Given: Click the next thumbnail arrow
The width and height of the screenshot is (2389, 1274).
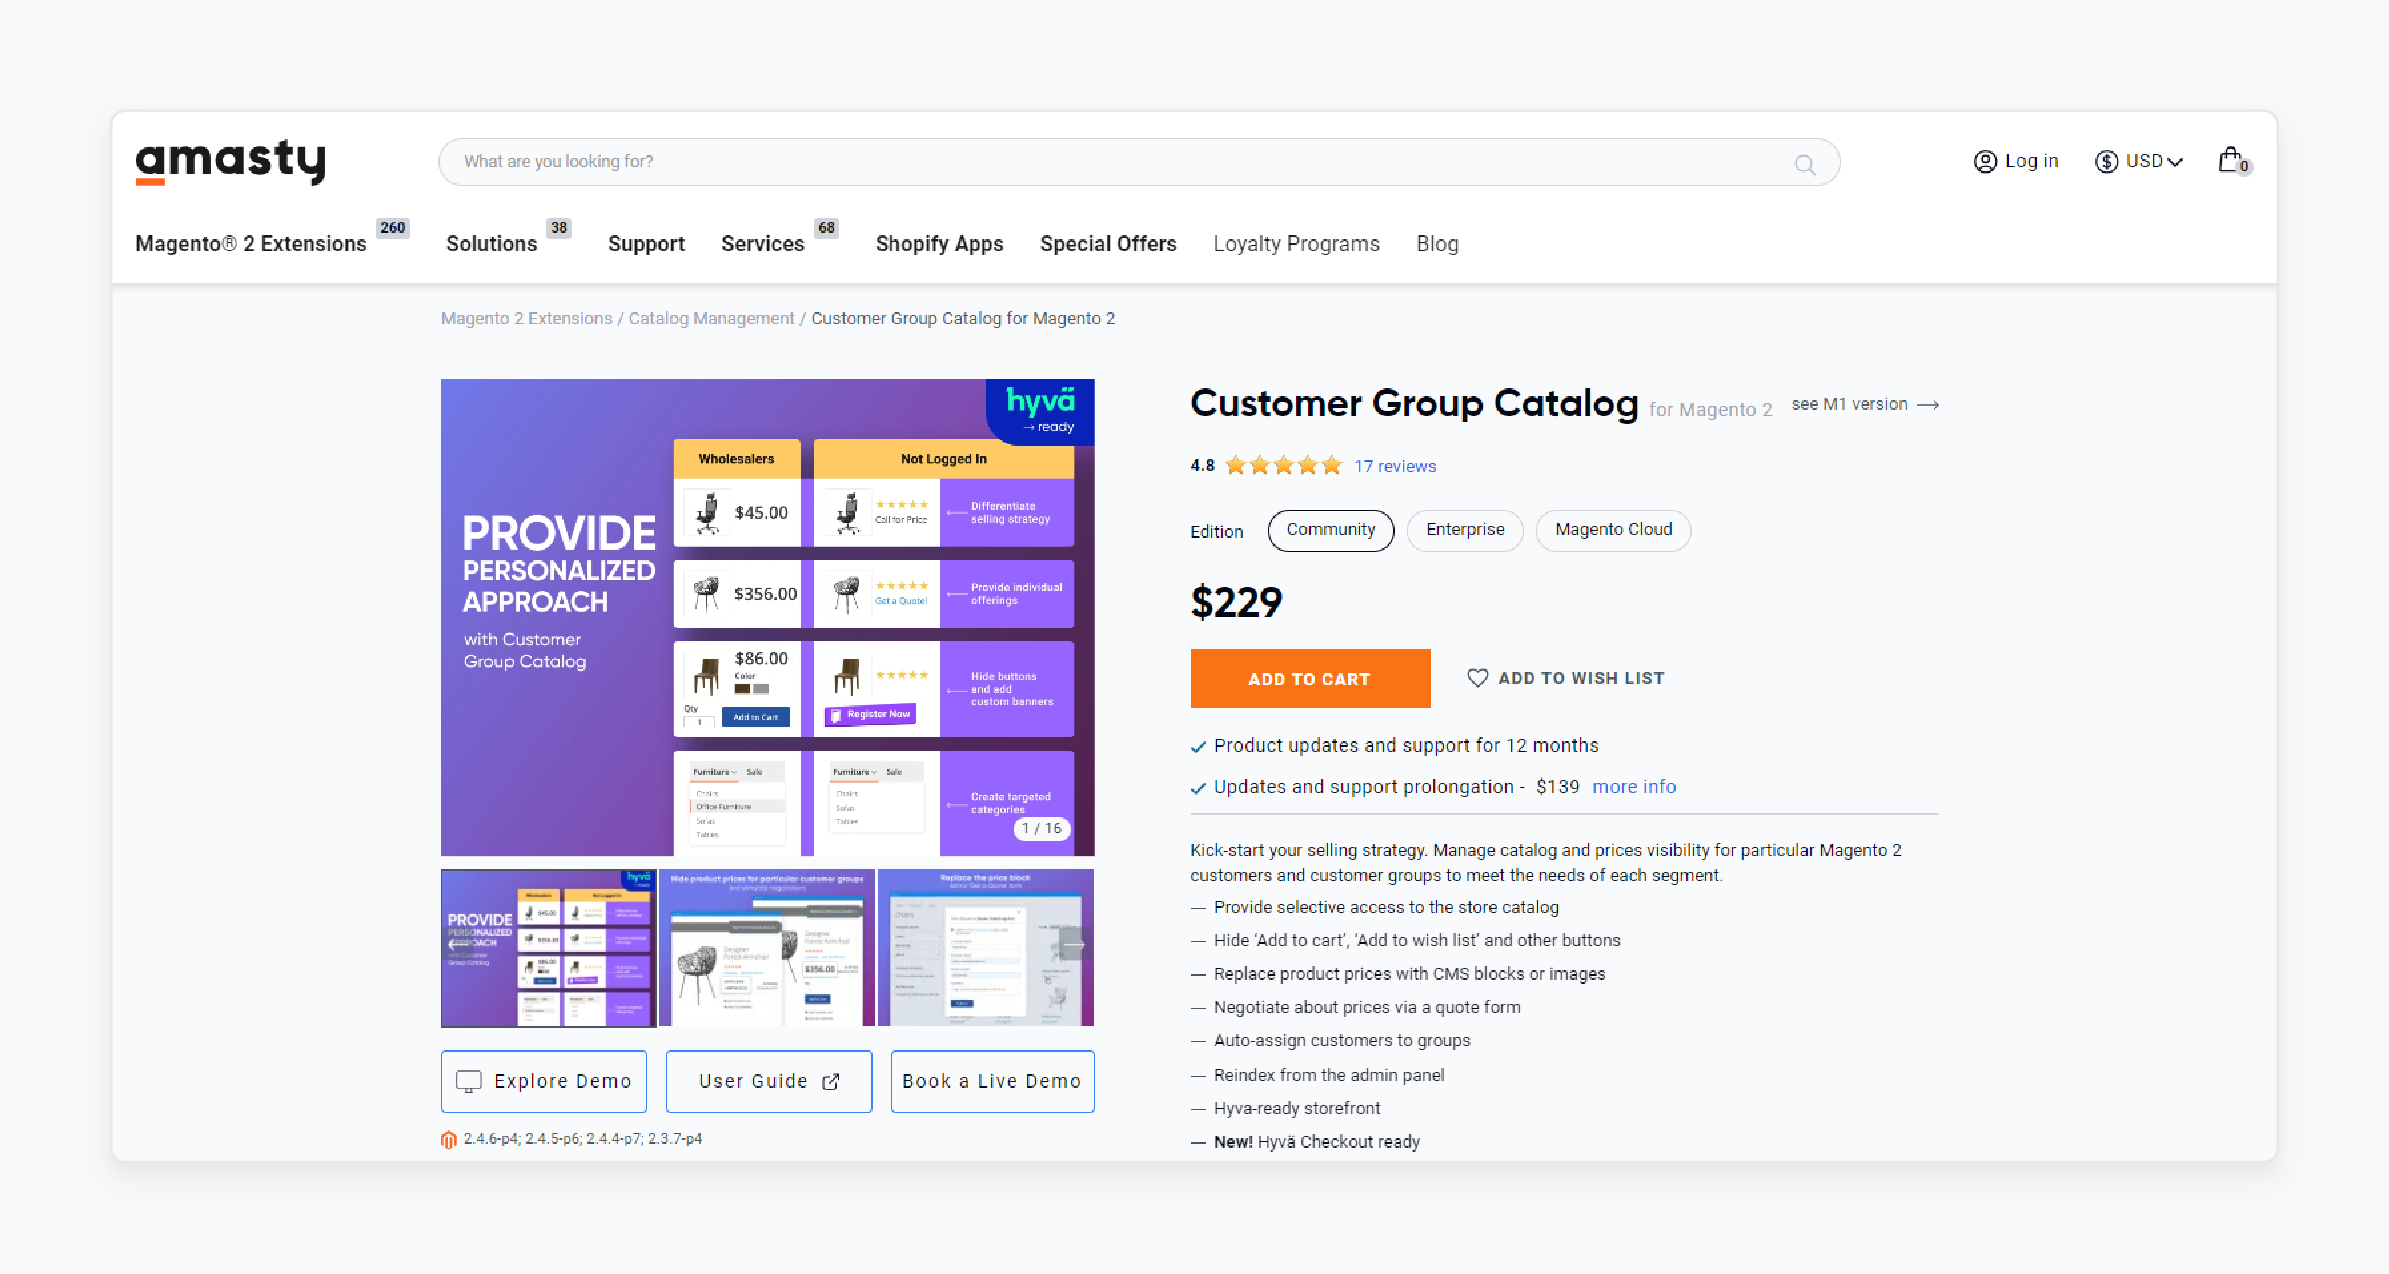Looking at the screenshot, I should 1073,944.
